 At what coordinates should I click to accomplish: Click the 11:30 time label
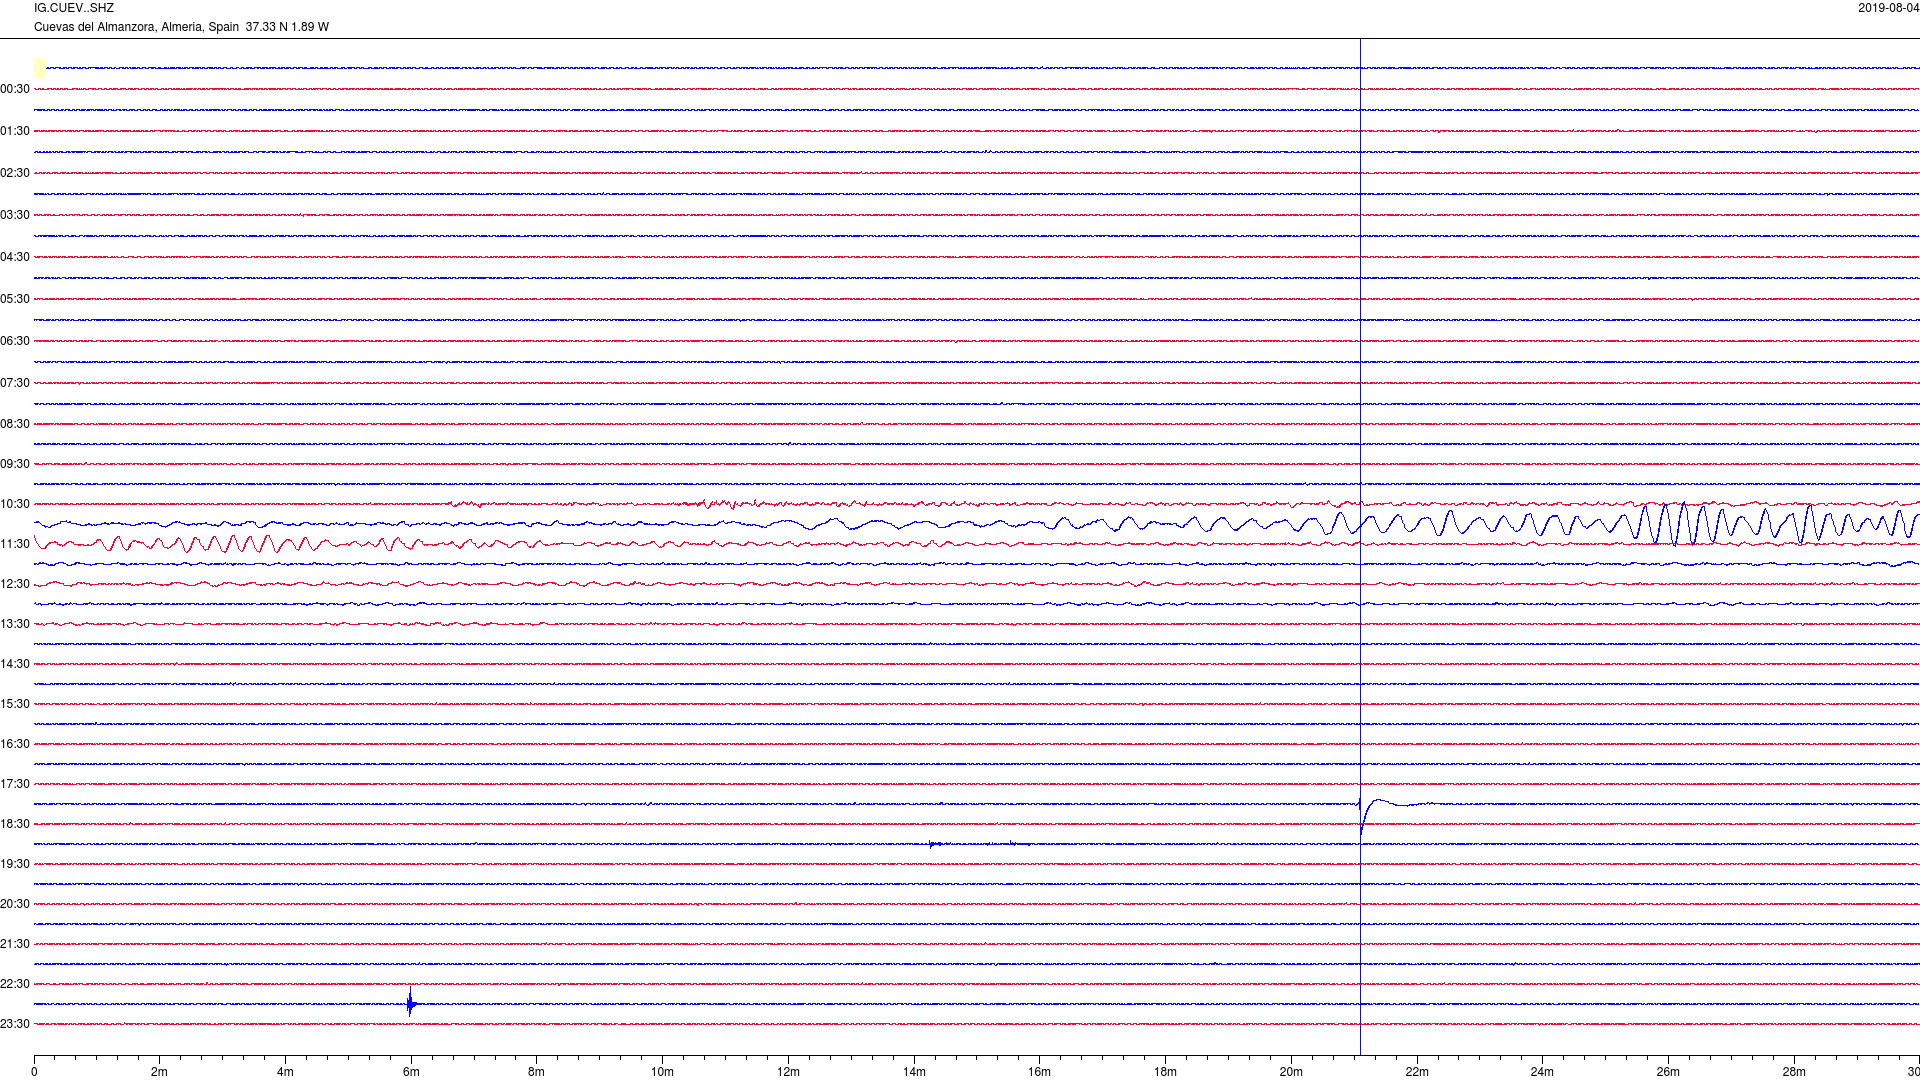15,544
